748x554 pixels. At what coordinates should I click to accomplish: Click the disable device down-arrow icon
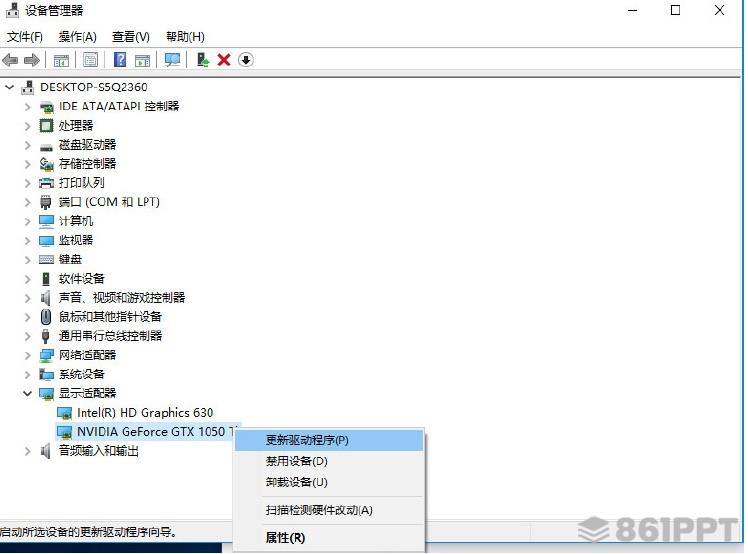coord(246,60)
